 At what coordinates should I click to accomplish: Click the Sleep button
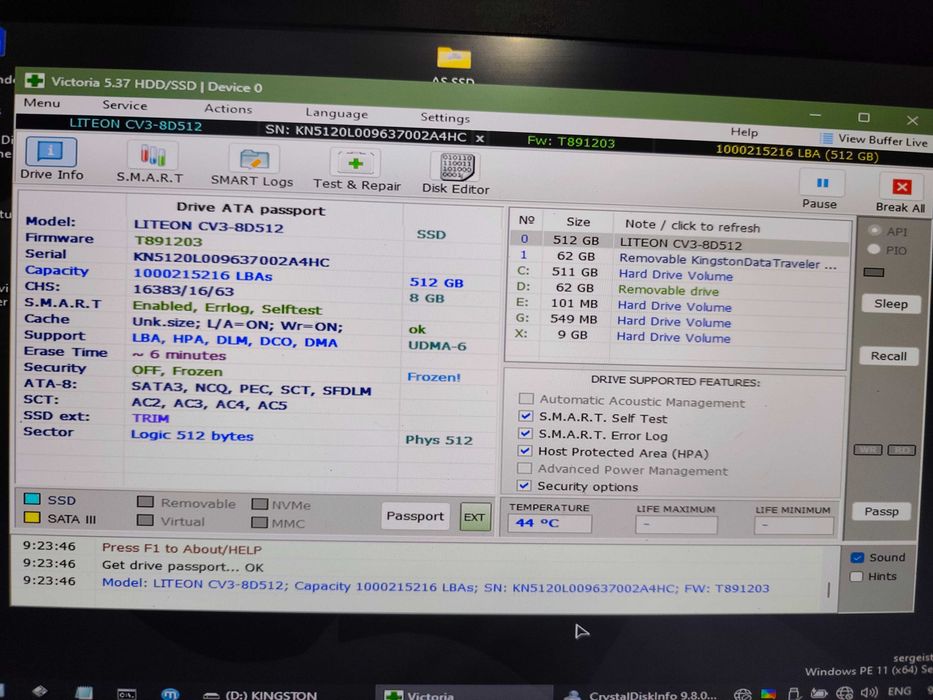(890, 304)
